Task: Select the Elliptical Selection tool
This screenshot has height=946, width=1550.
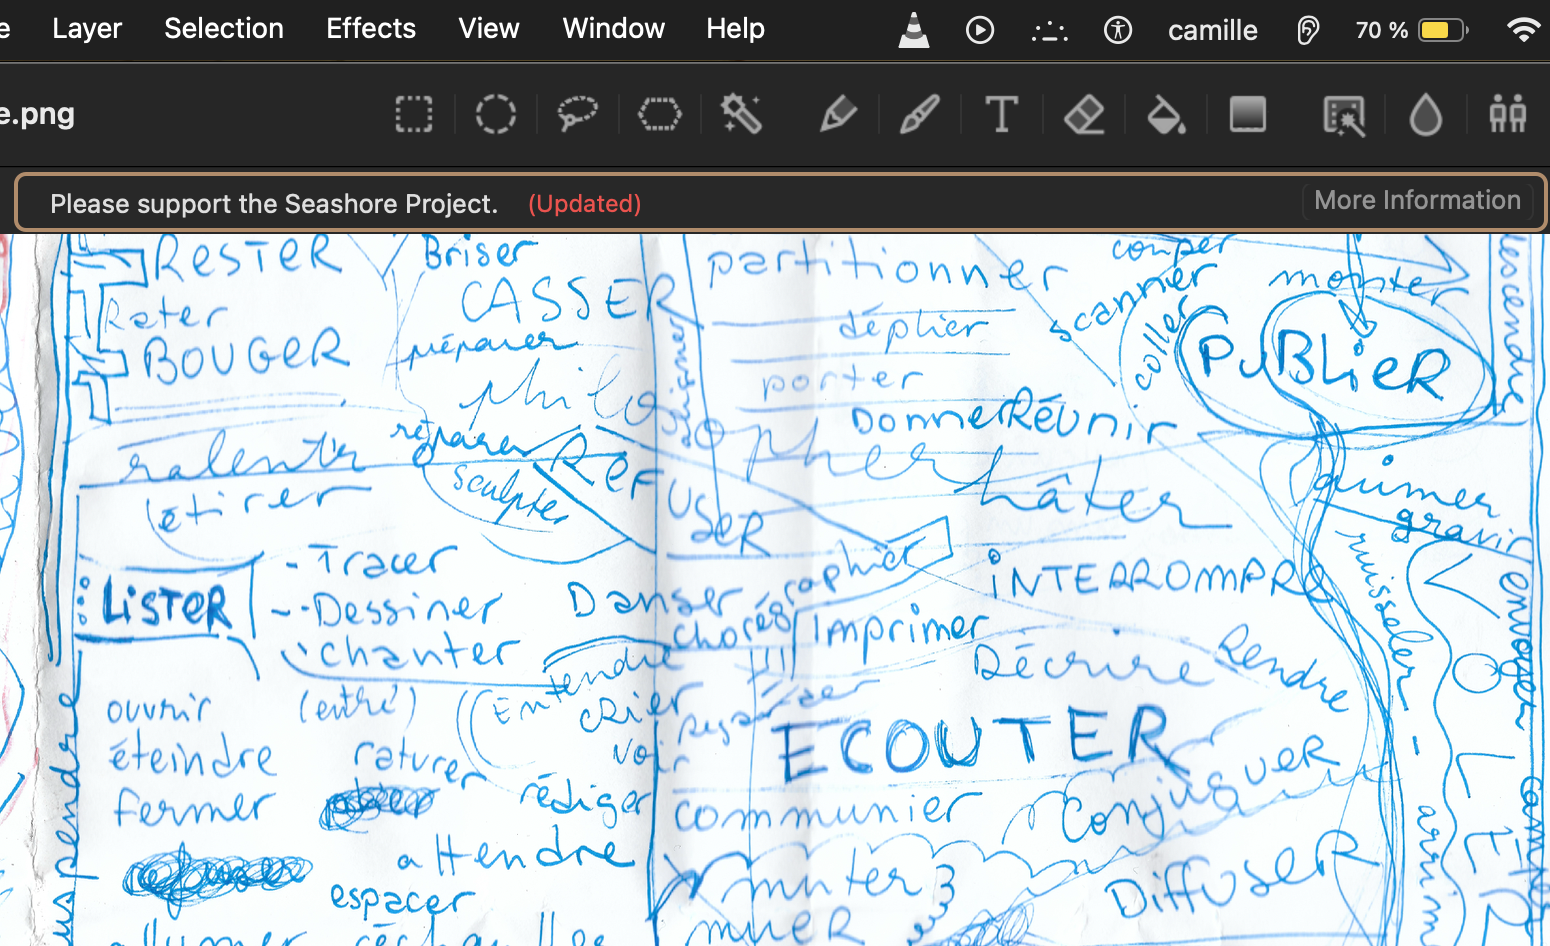Action: tap(496, 115)
